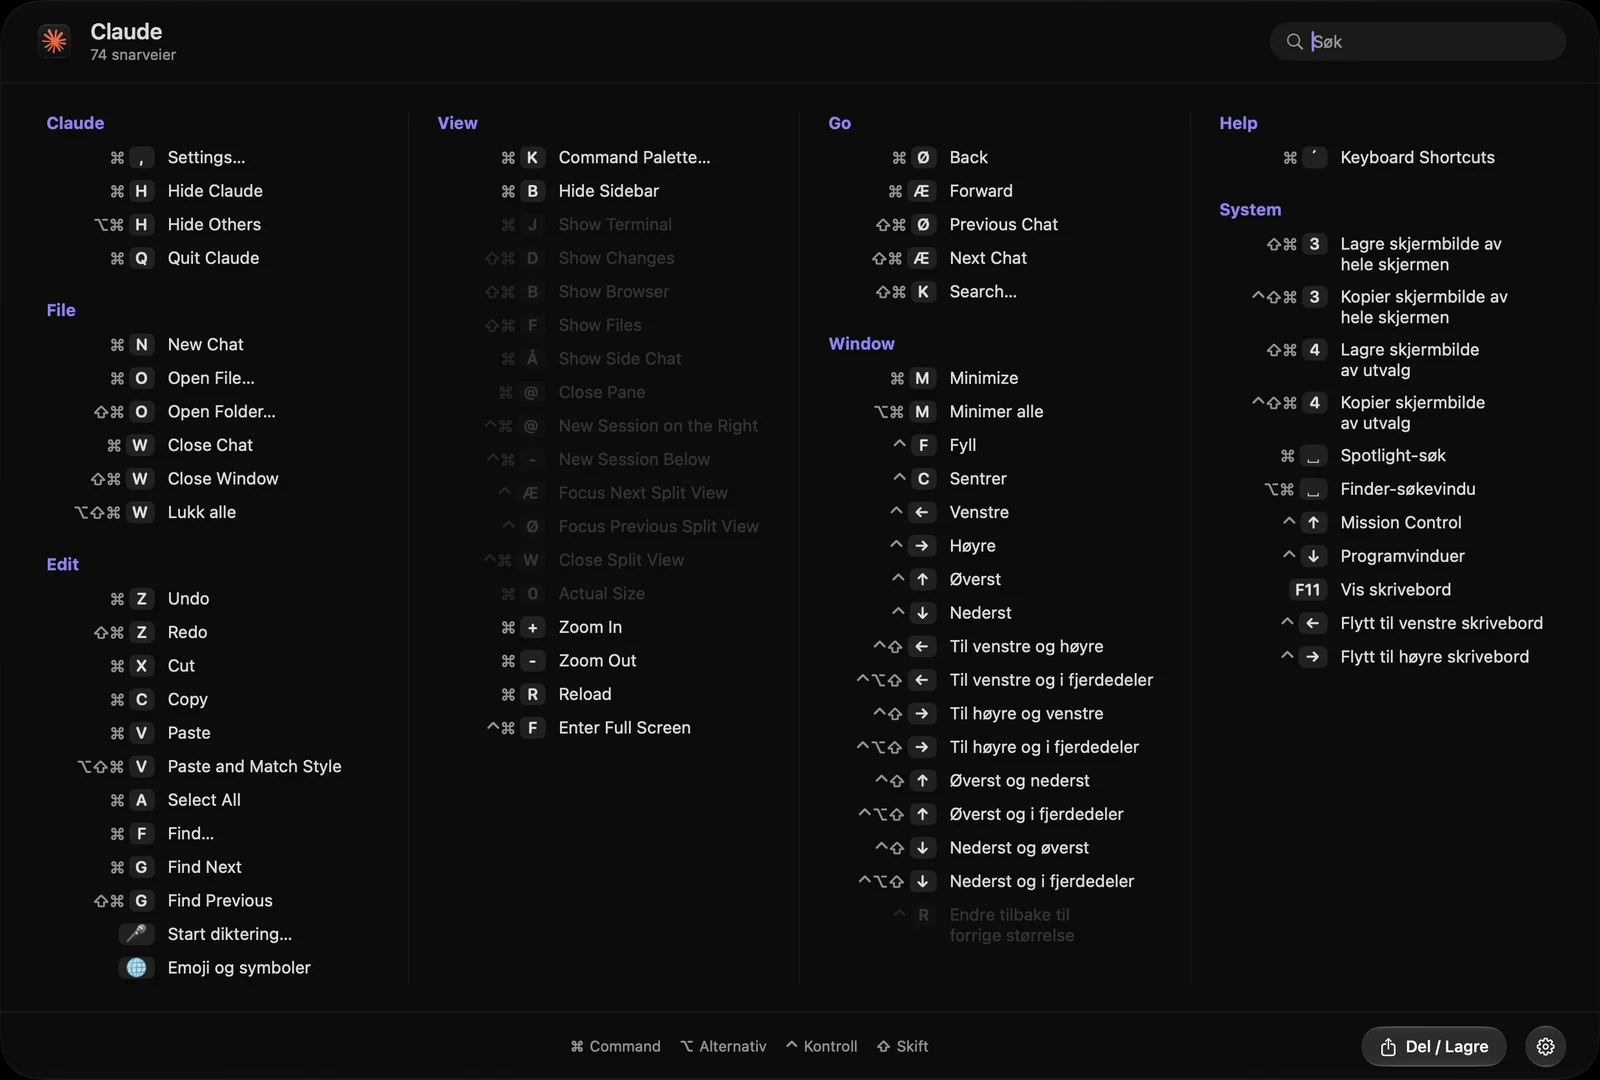Click Øverst og nederst shortcut row
Screen dimensions: 1600x1080
click(x=981, y=781)
